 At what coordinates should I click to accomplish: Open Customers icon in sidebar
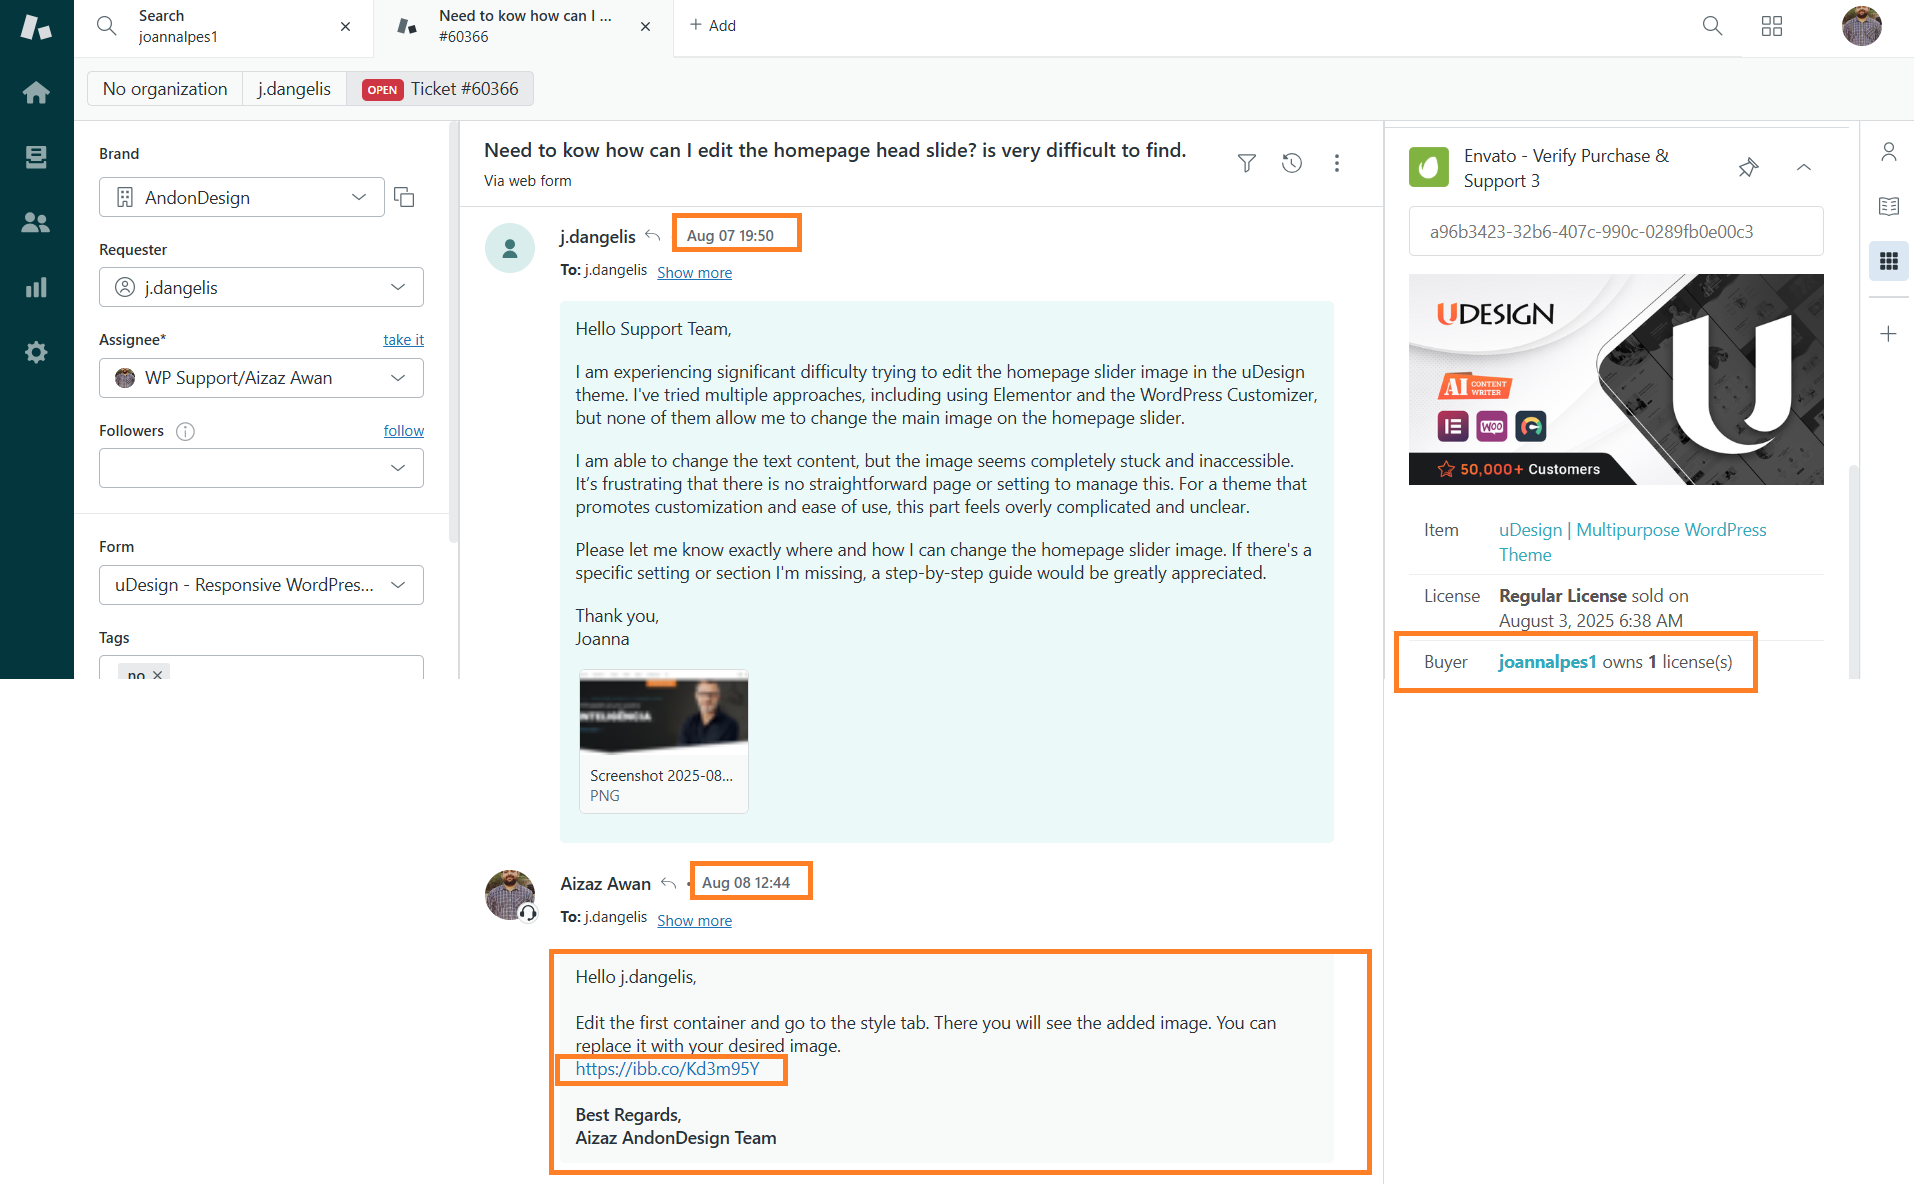[x=36, y=222]
